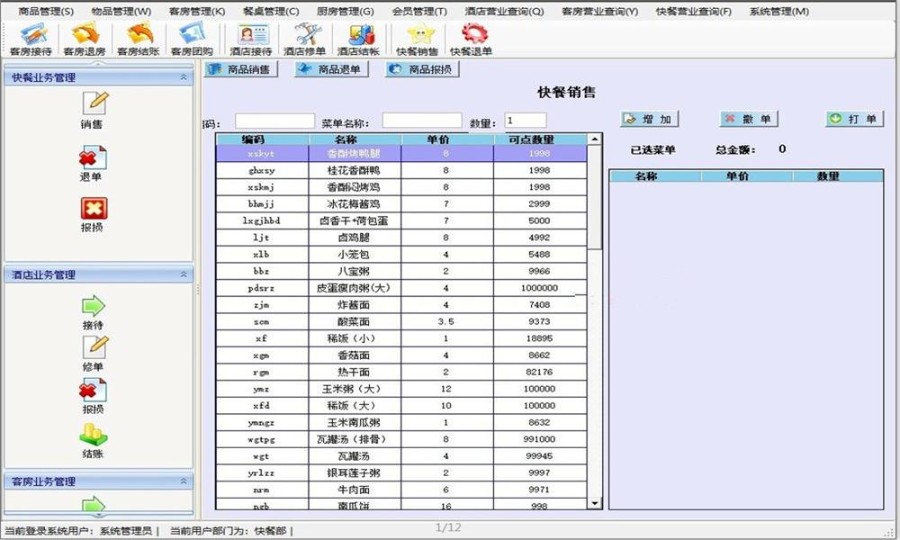900x540 pixels.
Task: Click the 快餐退单 toolbar icon
Action: click(471, 39)
